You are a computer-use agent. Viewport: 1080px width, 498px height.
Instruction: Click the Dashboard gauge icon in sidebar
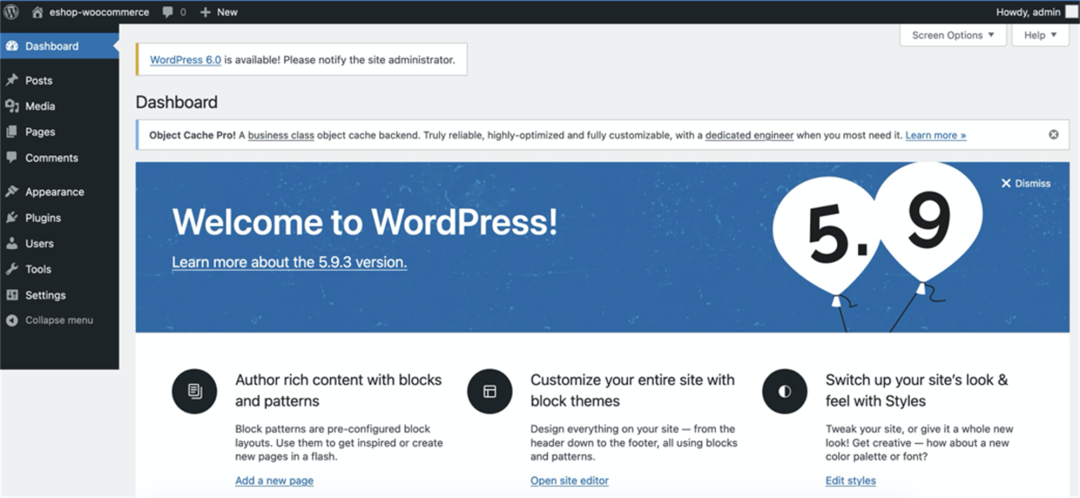(12, 46)
